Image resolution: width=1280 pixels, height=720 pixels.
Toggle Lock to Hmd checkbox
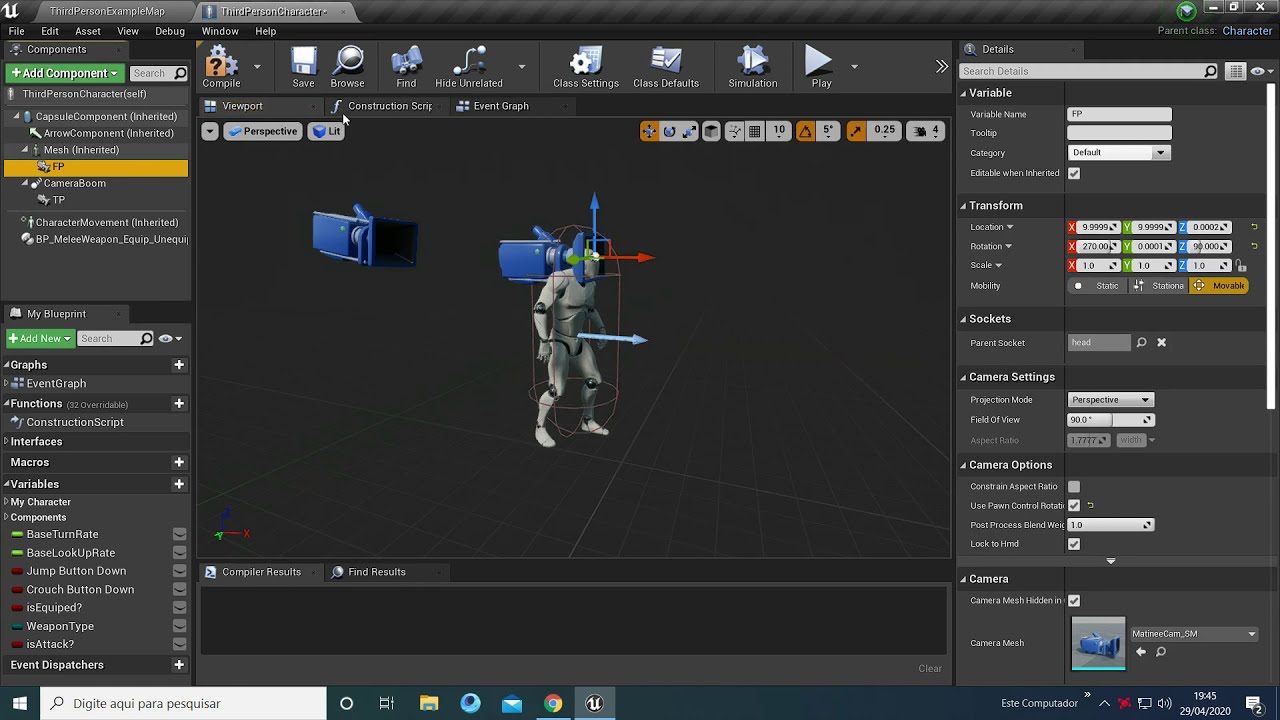[x=1074, y=544]
